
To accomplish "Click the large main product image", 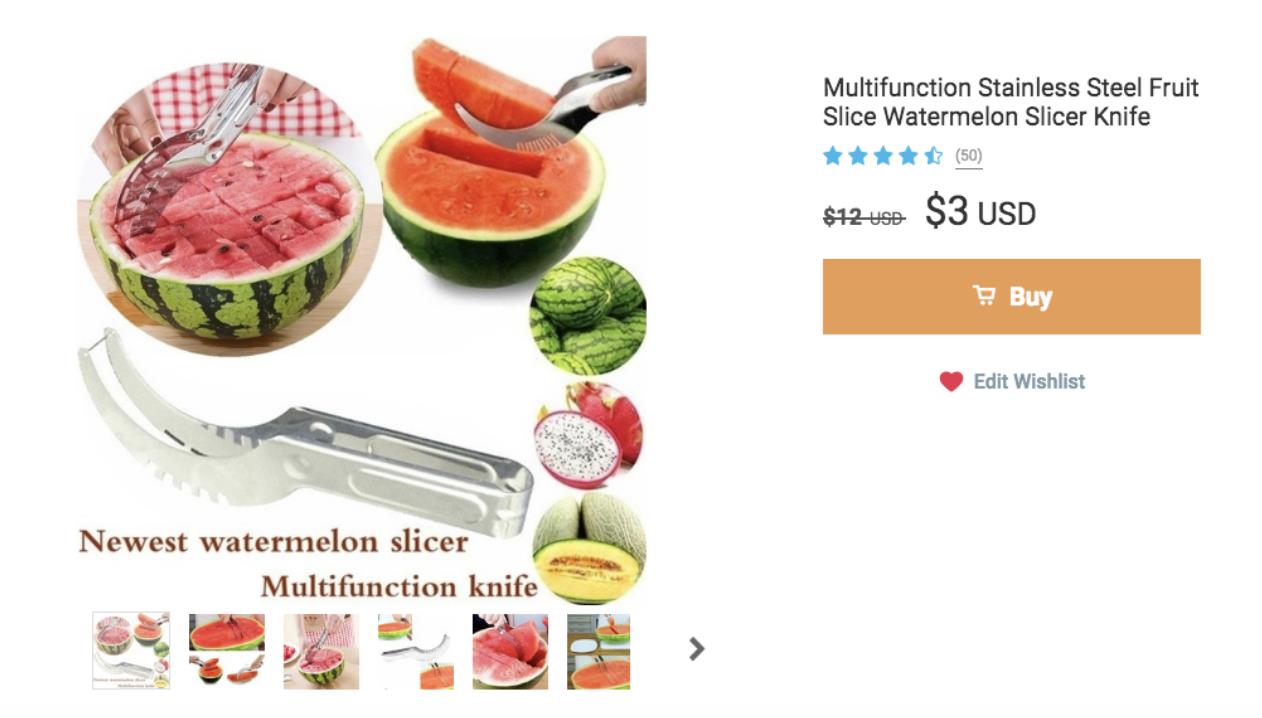I will 361,320.
